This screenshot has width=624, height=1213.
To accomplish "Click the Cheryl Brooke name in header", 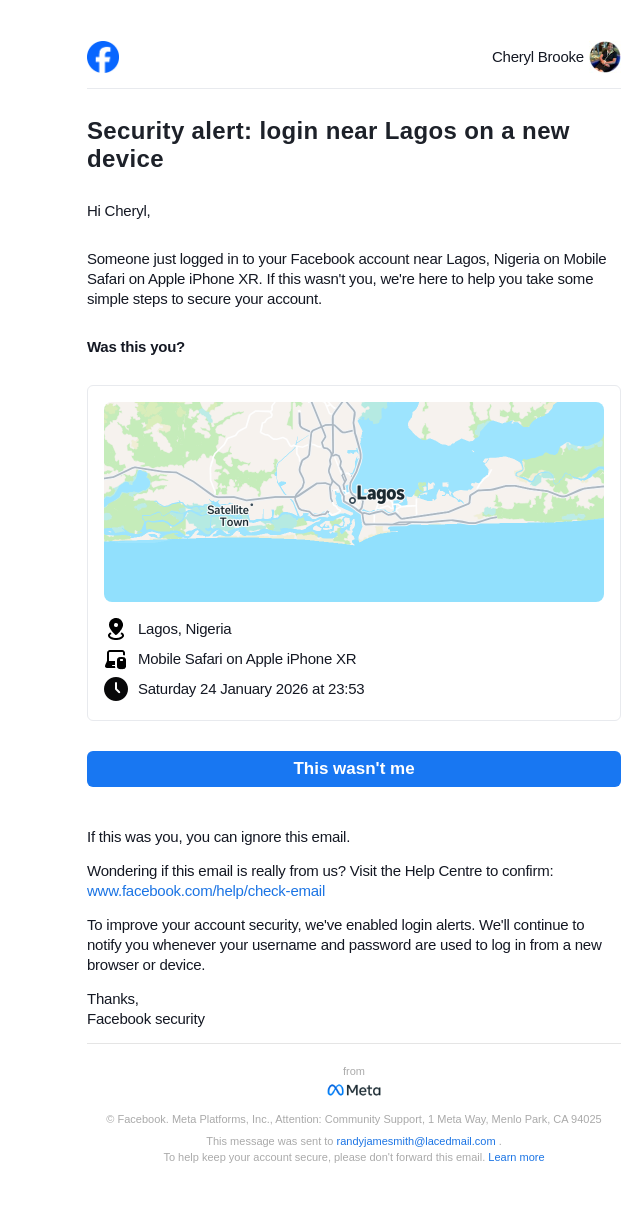I will point(537,57).
